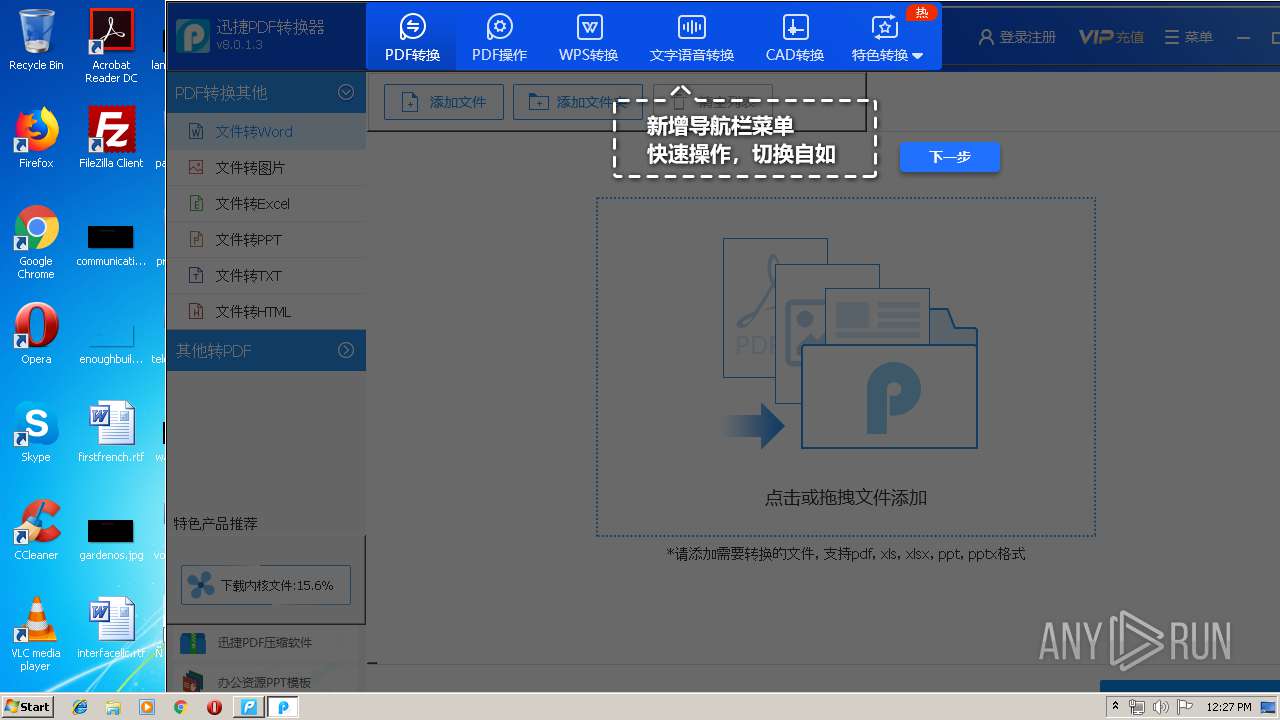Viewport: 1280px width, 720px height.
Task: Open VLC media player desktop shortcut
Action: coord(36,634)
